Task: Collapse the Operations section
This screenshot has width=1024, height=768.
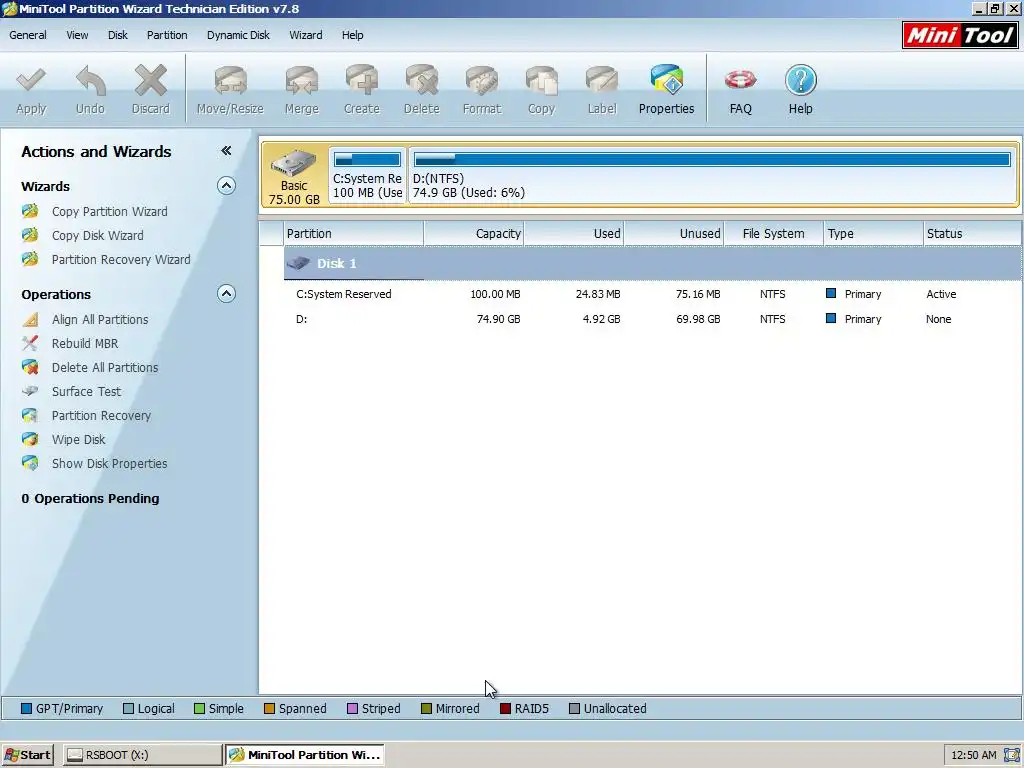Action: pos(226,294)
